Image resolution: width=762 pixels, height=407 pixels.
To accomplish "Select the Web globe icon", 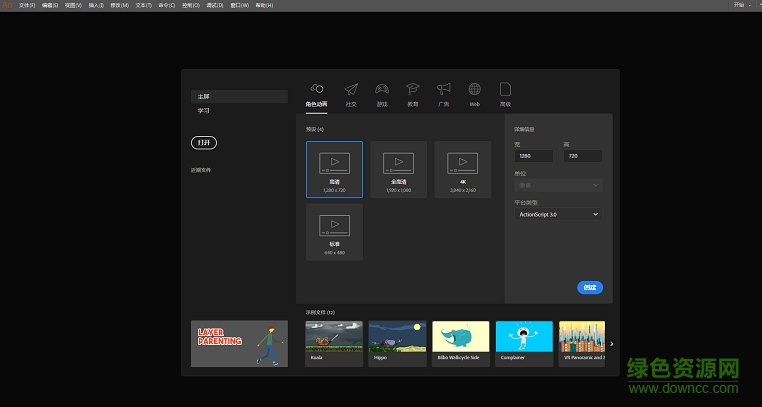I will tap(474, 90).
